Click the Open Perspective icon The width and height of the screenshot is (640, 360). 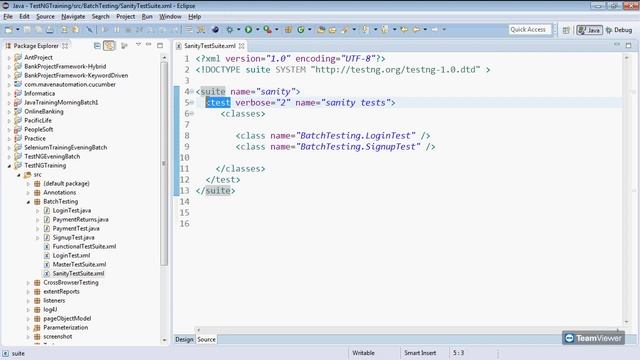(566, 30)
